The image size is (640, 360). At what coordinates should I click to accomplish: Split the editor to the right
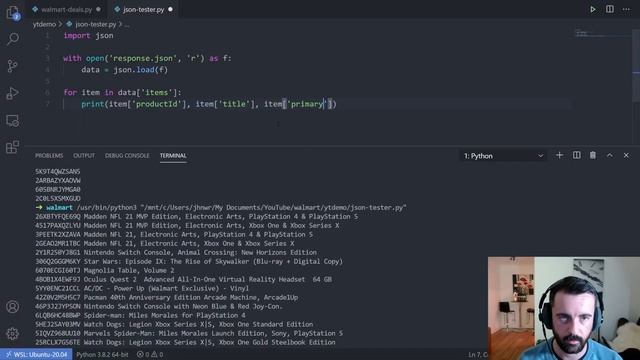pyautogui.click(x=609, y=9)
